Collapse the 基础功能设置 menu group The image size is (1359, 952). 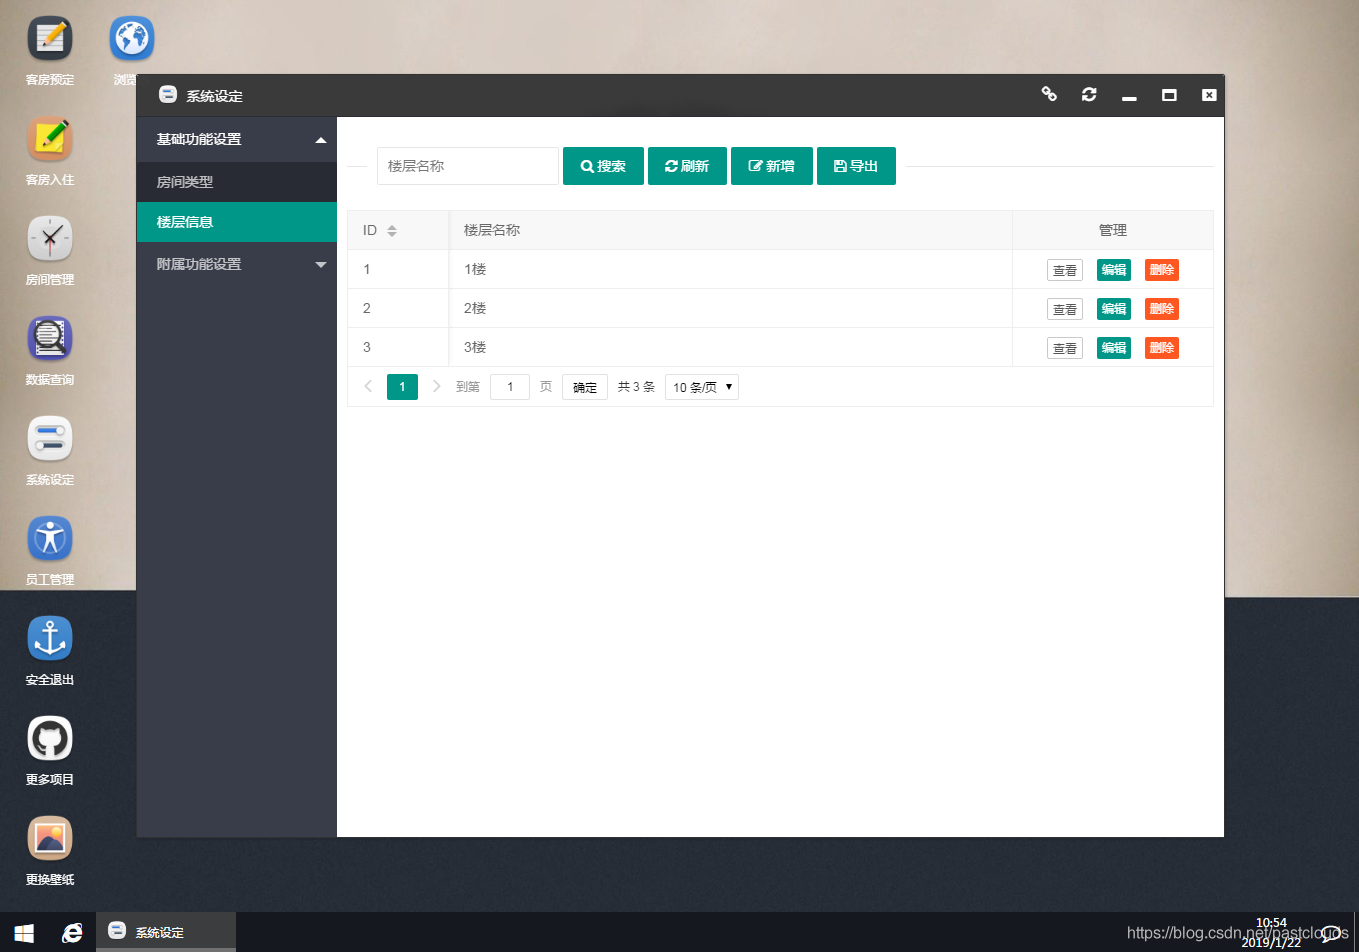[237, 139]
